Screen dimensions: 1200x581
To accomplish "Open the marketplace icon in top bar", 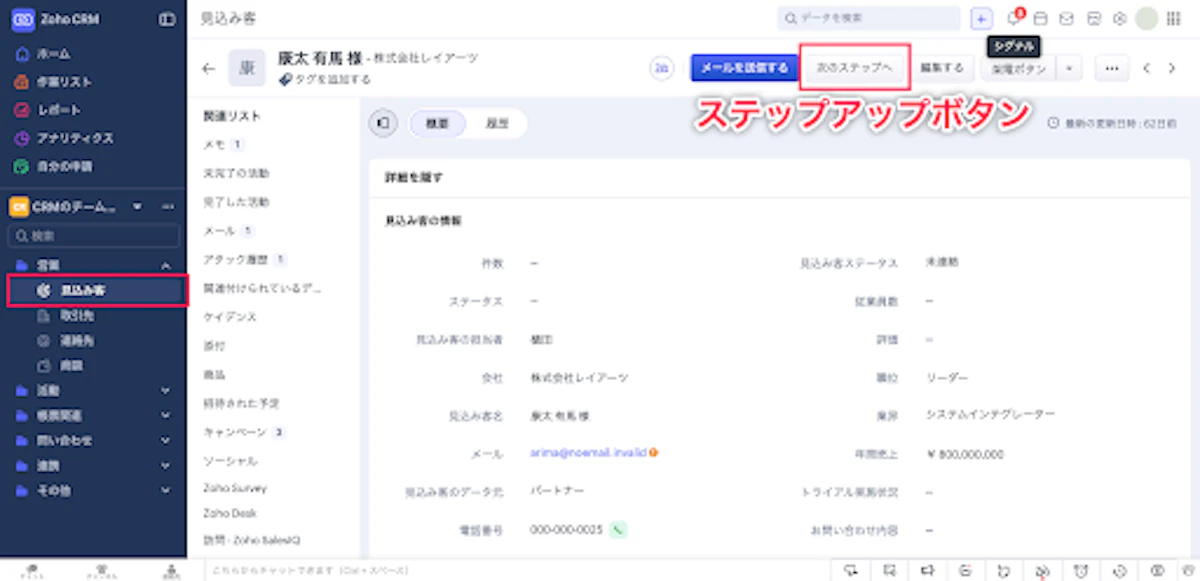I will point(1094,18).
